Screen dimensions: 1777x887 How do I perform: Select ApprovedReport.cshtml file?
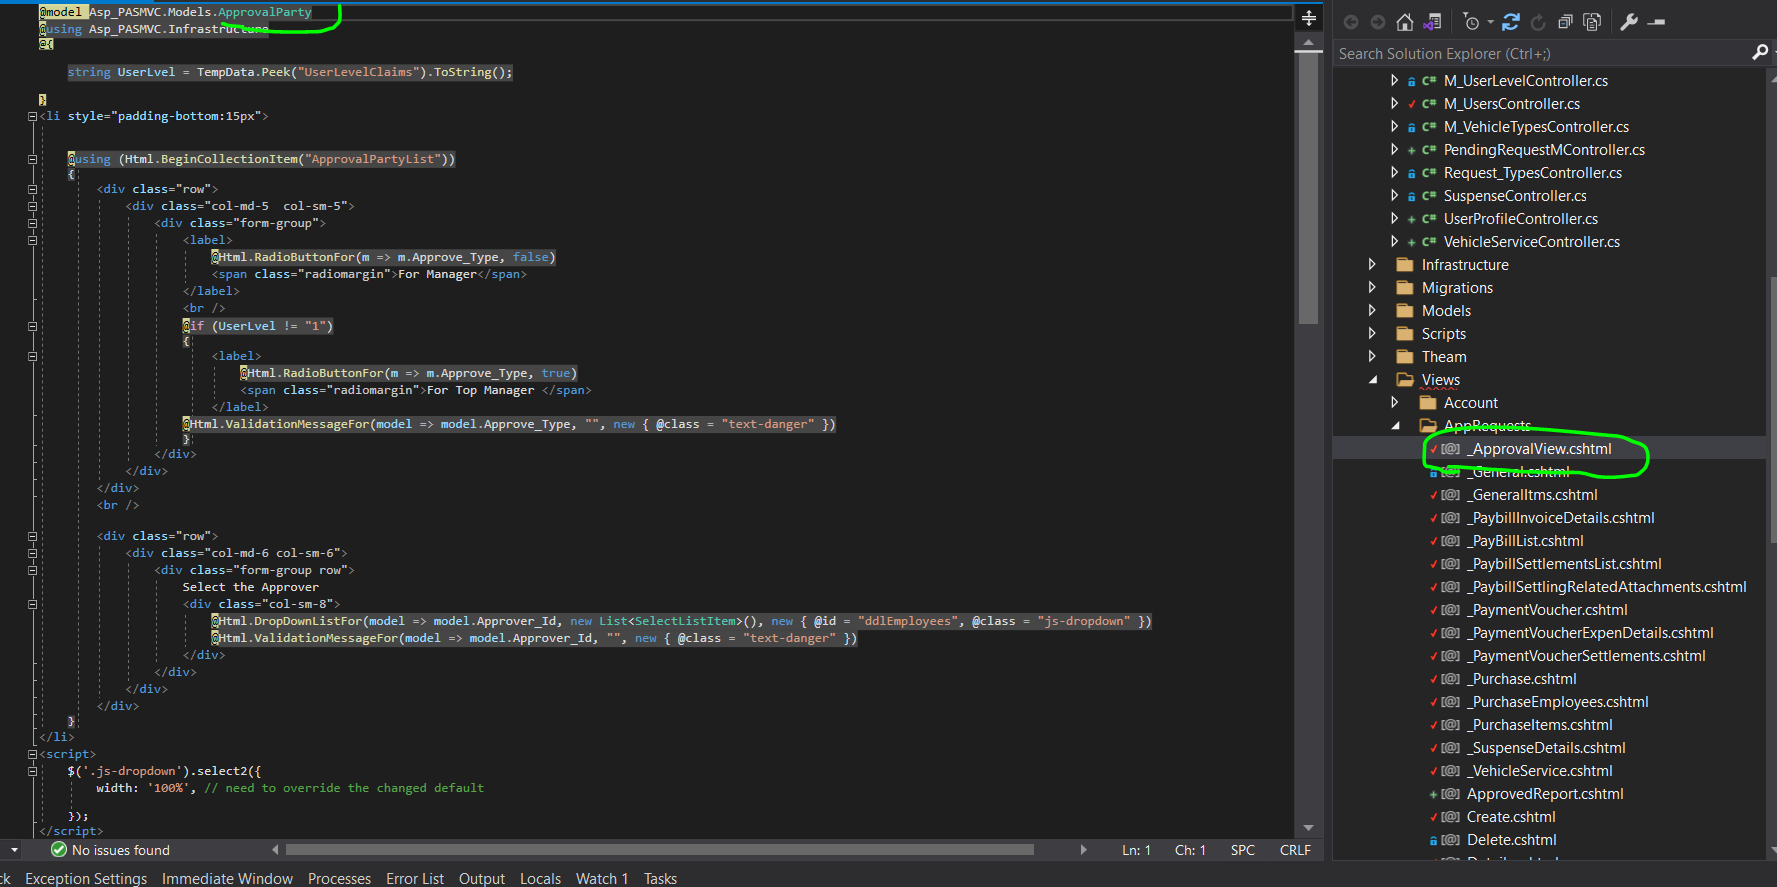click(1545, 794)
